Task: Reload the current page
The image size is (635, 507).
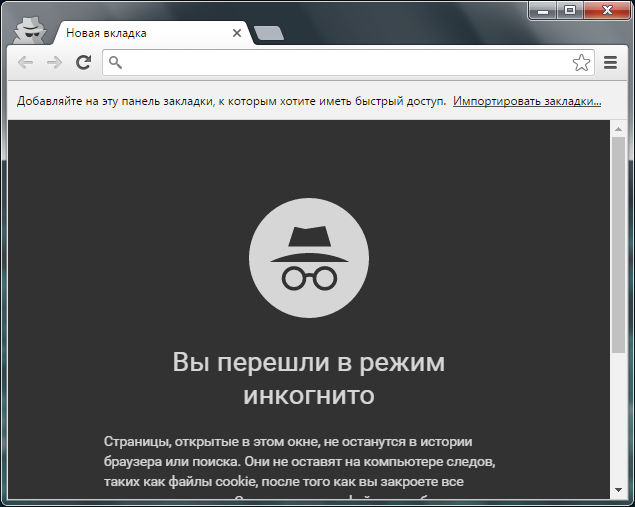Action: point(84,62)
